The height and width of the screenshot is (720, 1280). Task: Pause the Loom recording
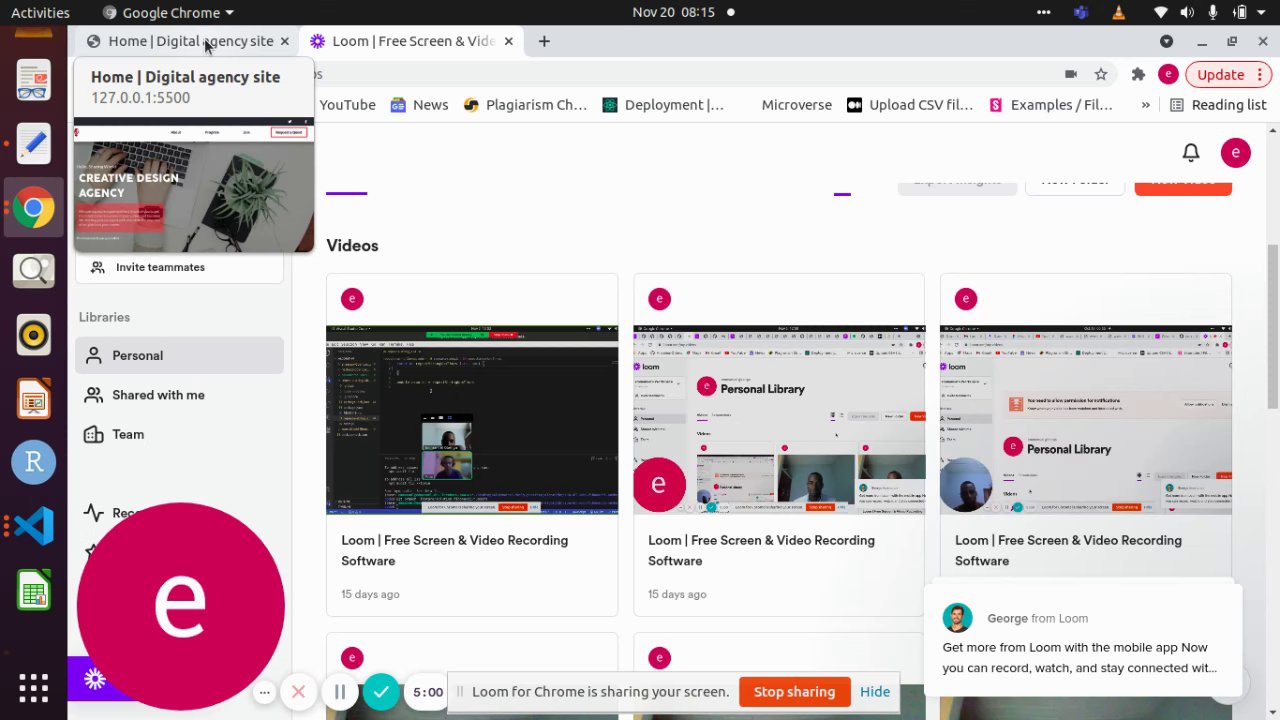click(x=340, y=692)
